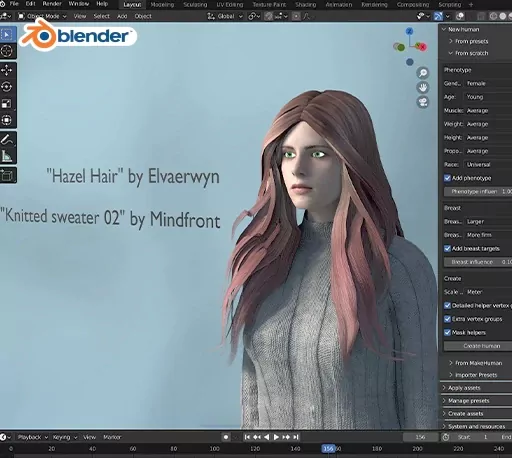This screenshot has height=458, width=512.
Task: Jump to next keyframe
Action: (x=286, y=437)
